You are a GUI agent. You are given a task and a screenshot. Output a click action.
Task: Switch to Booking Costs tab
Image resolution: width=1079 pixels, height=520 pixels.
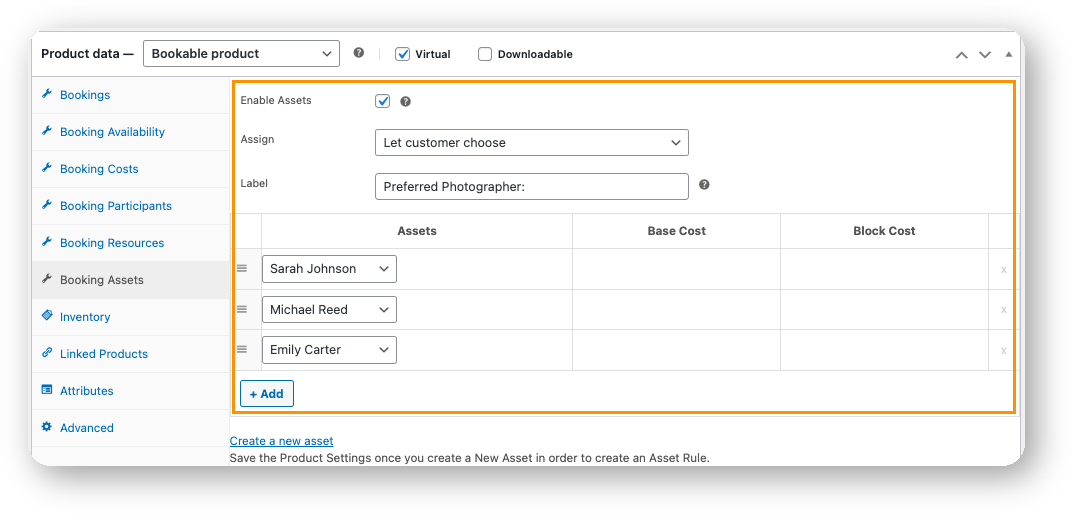coord(131,169)
